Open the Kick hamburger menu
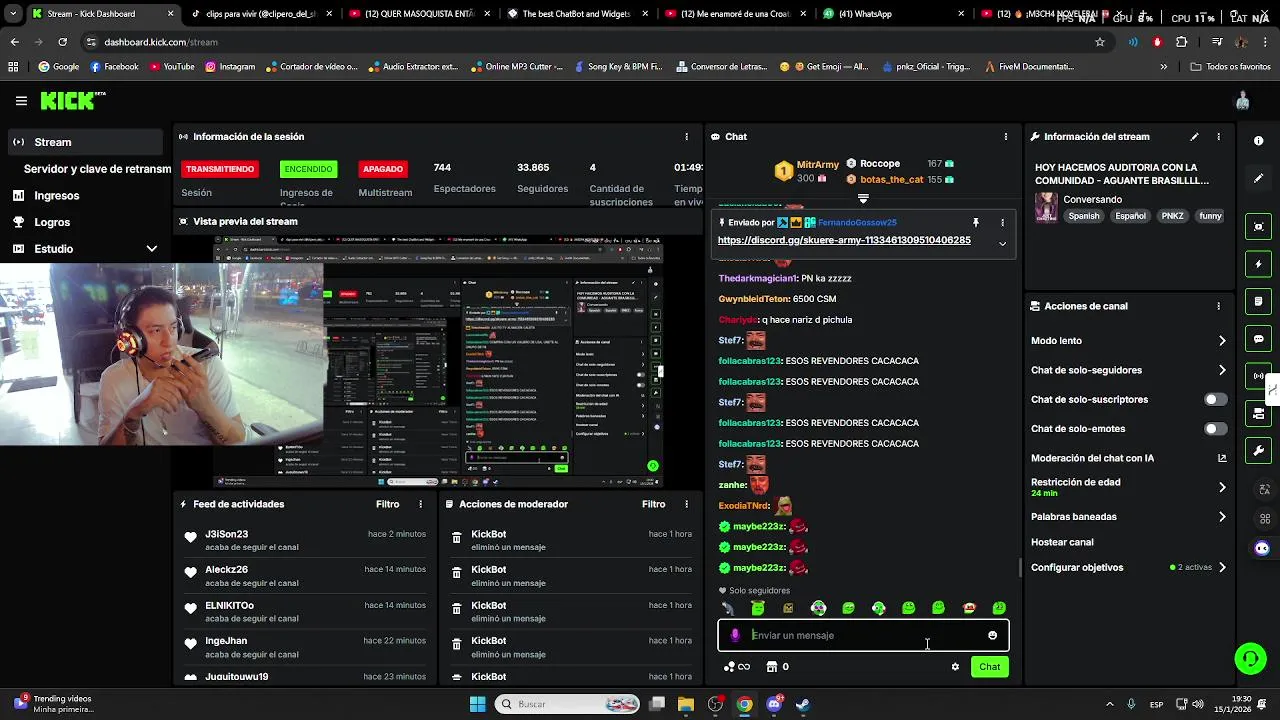Image resolution: width=1280 pixels, height=720 pixels. pos(21,101)
